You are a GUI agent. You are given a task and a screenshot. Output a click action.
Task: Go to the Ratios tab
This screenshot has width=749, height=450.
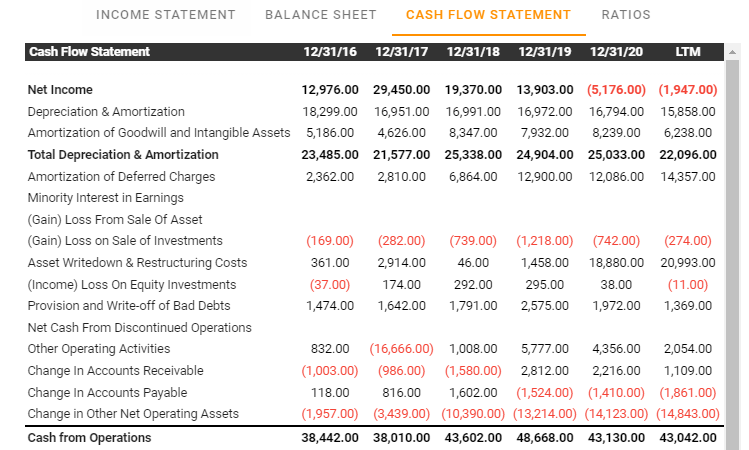click(x=626, y=15)
